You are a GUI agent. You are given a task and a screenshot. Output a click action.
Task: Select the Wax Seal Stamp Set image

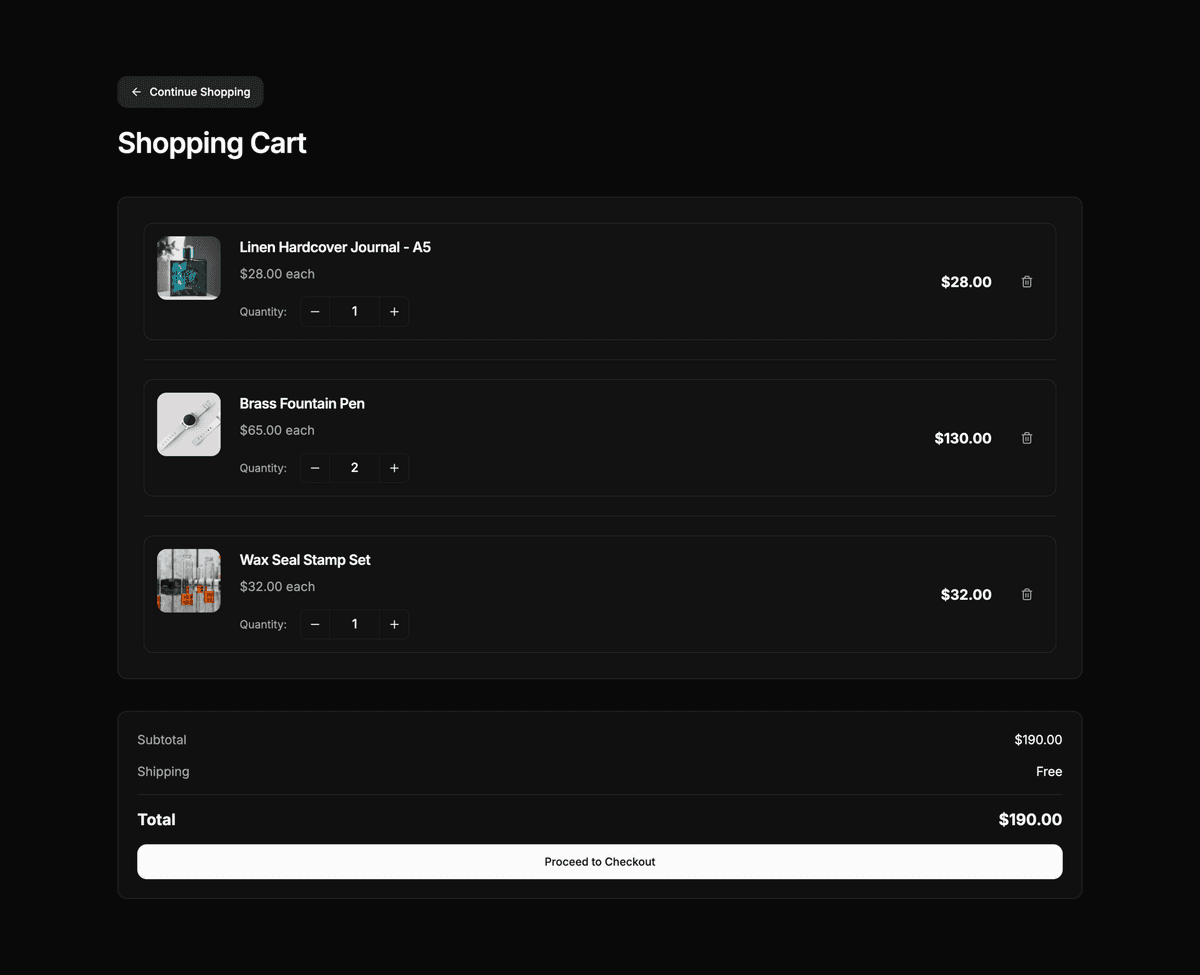click(x=188, y=580)
